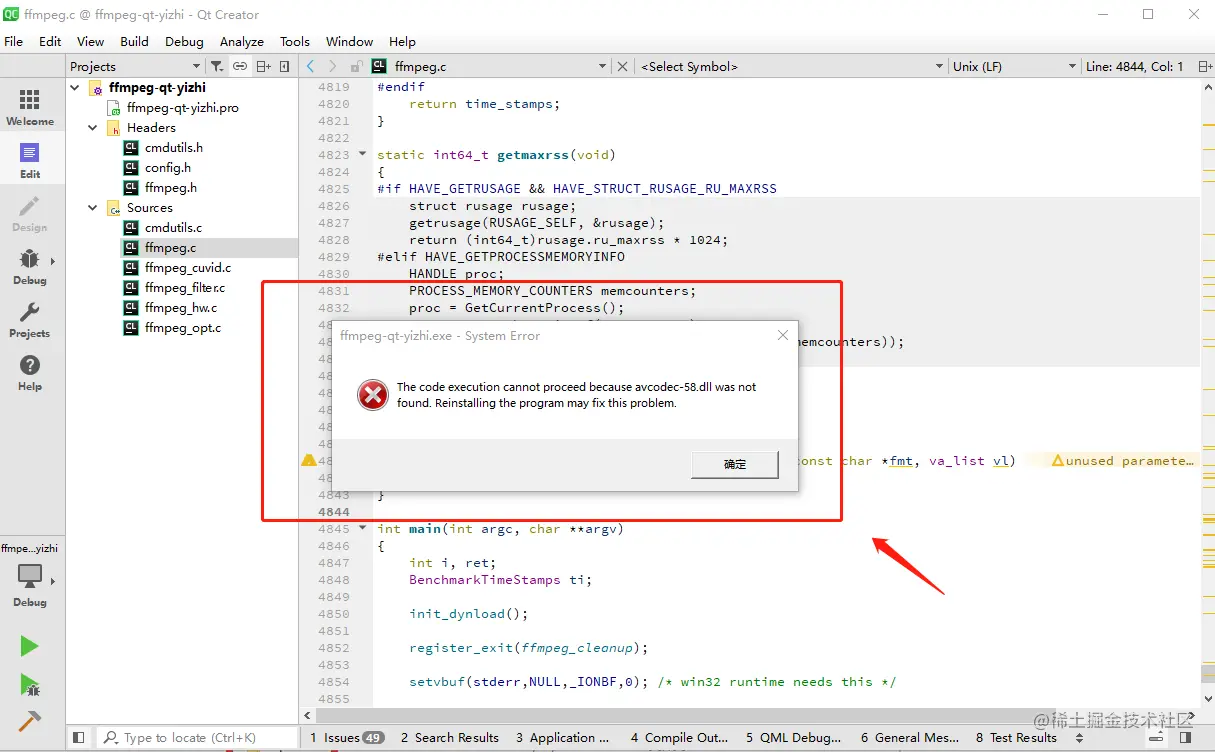The width and height of the screenshot is (1215, 752).
Task: Open the output panes selector arrows
Action: coord(1079,738)
